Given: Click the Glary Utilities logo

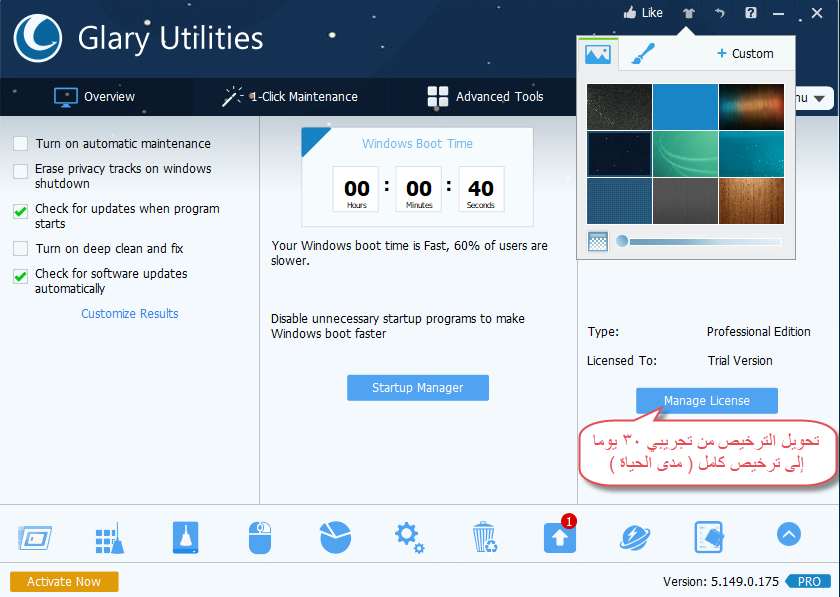Looking at the screenshot, I should [38, 38].
